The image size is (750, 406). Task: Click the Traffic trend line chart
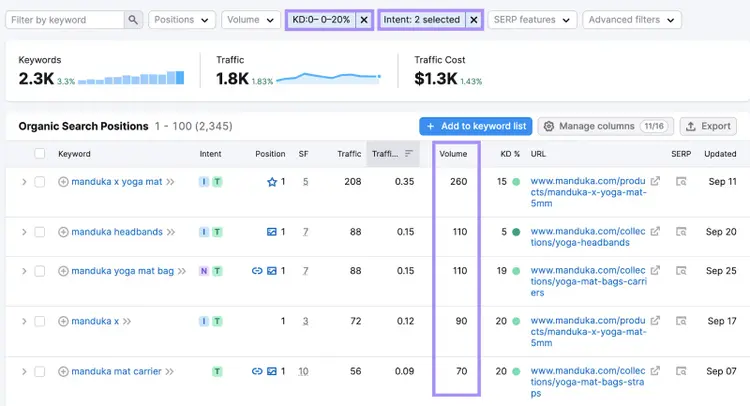[x=329, y=77]
